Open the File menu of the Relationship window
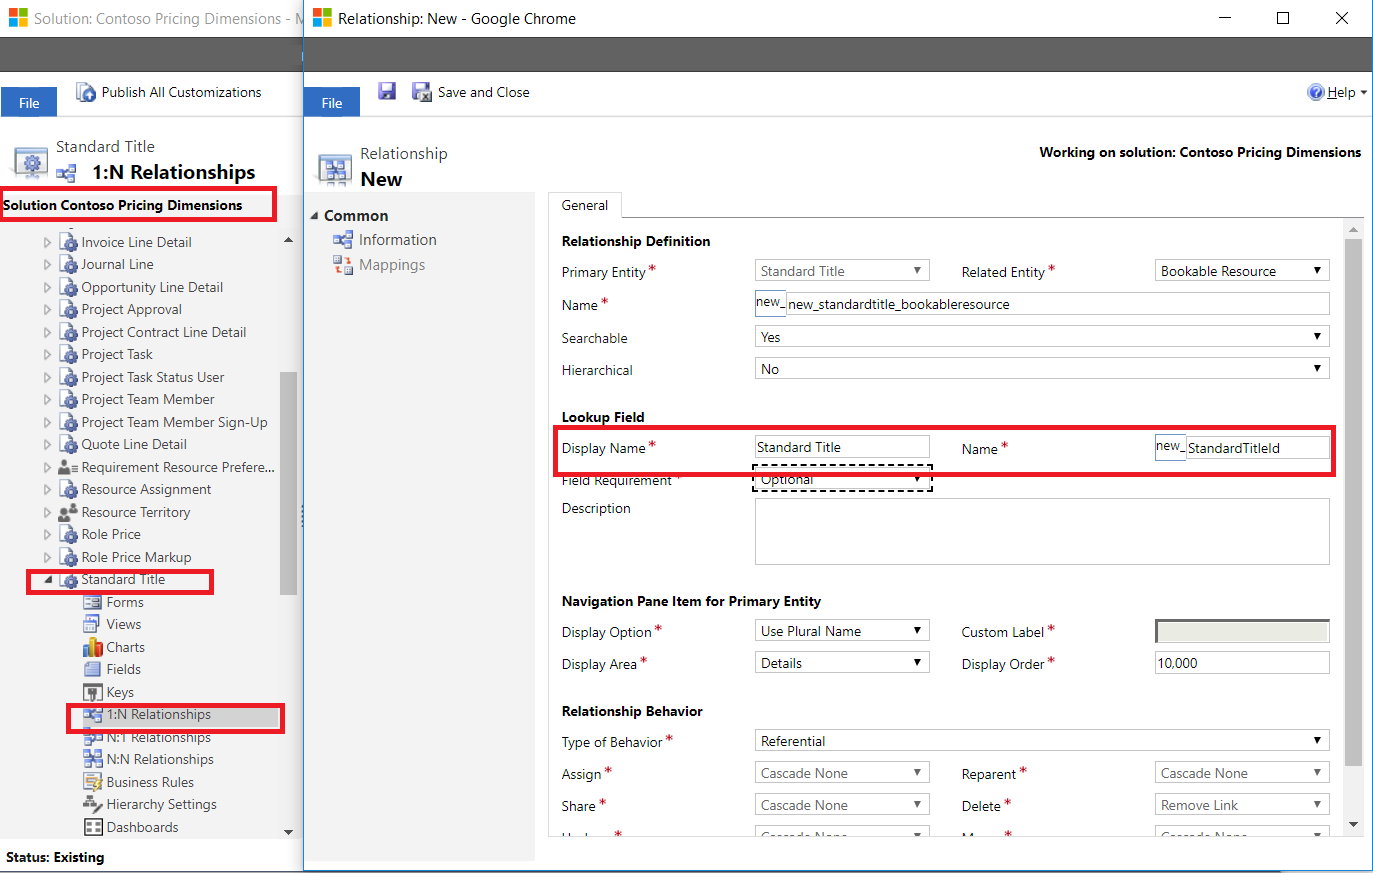 pos(331,101)
